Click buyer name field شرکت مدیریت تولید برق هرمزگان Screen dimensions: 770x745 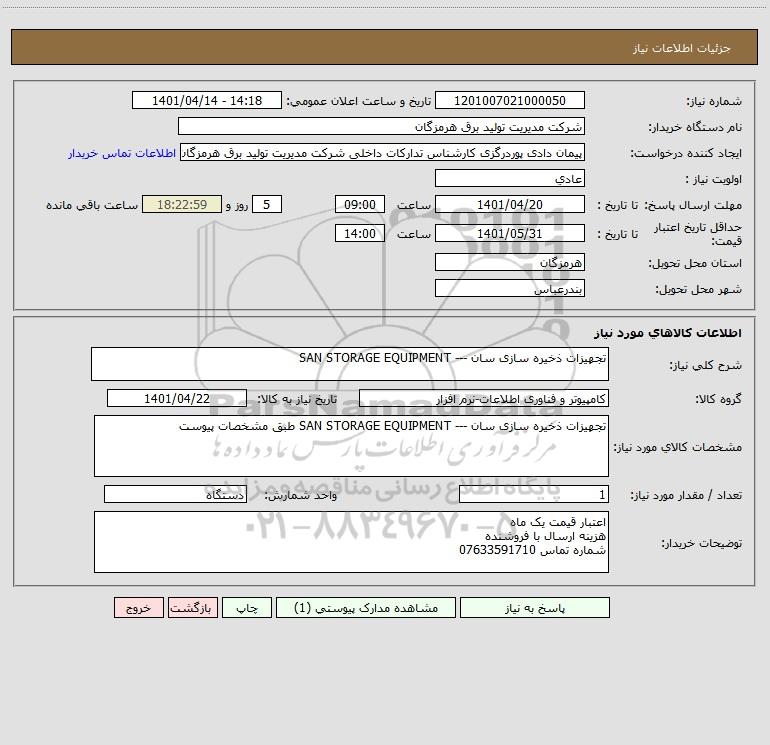(x=381, y=126)
